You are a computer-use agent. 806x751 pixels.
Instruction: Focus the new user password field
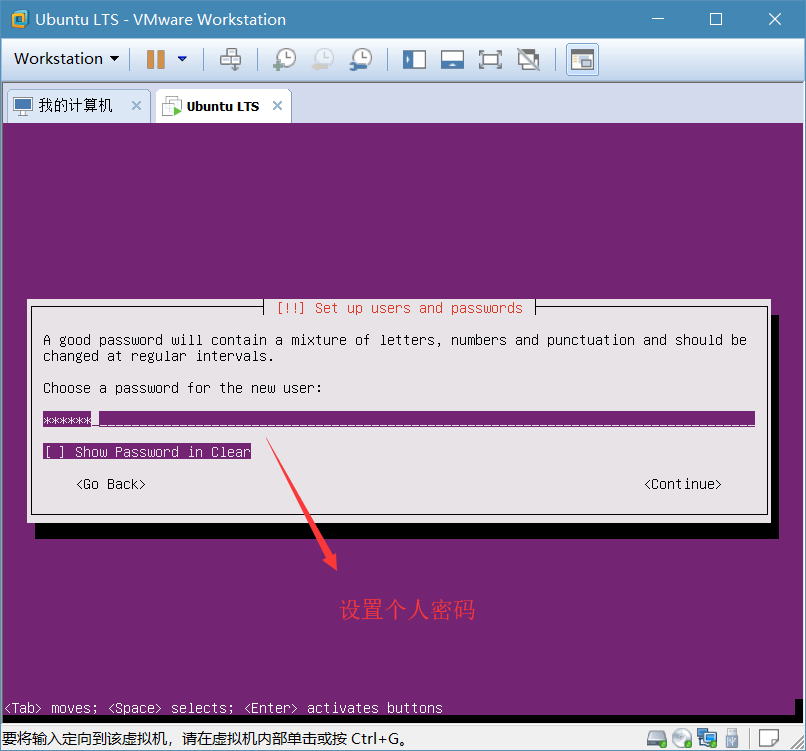(x=398, y=419)
